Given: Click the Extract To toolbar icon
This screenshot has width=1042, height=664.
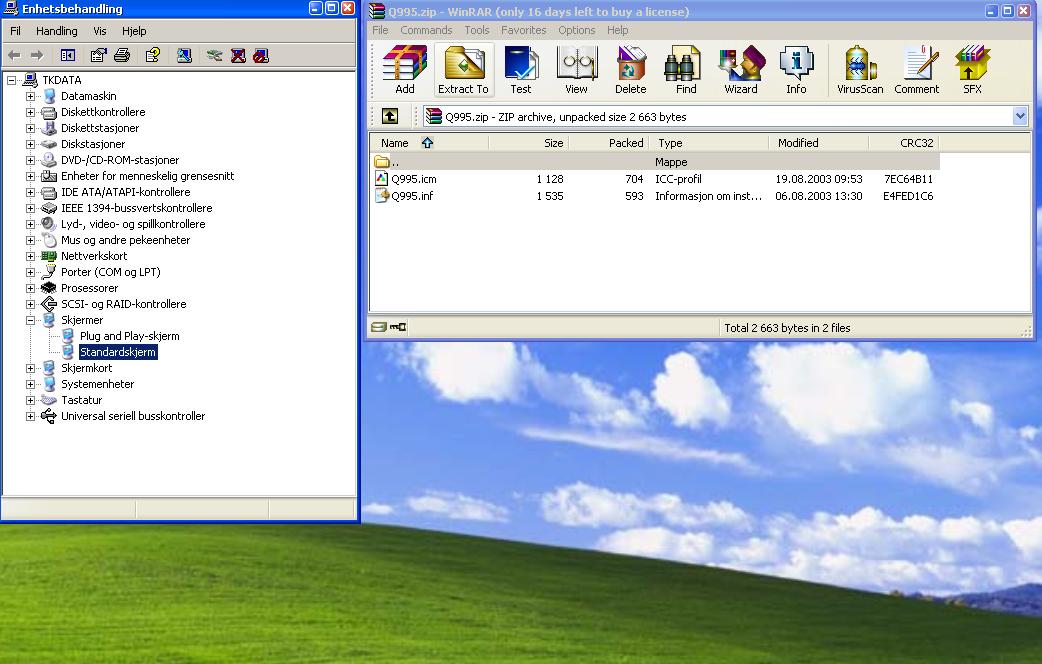Looking at the screenshot, I should coord(463,70).
